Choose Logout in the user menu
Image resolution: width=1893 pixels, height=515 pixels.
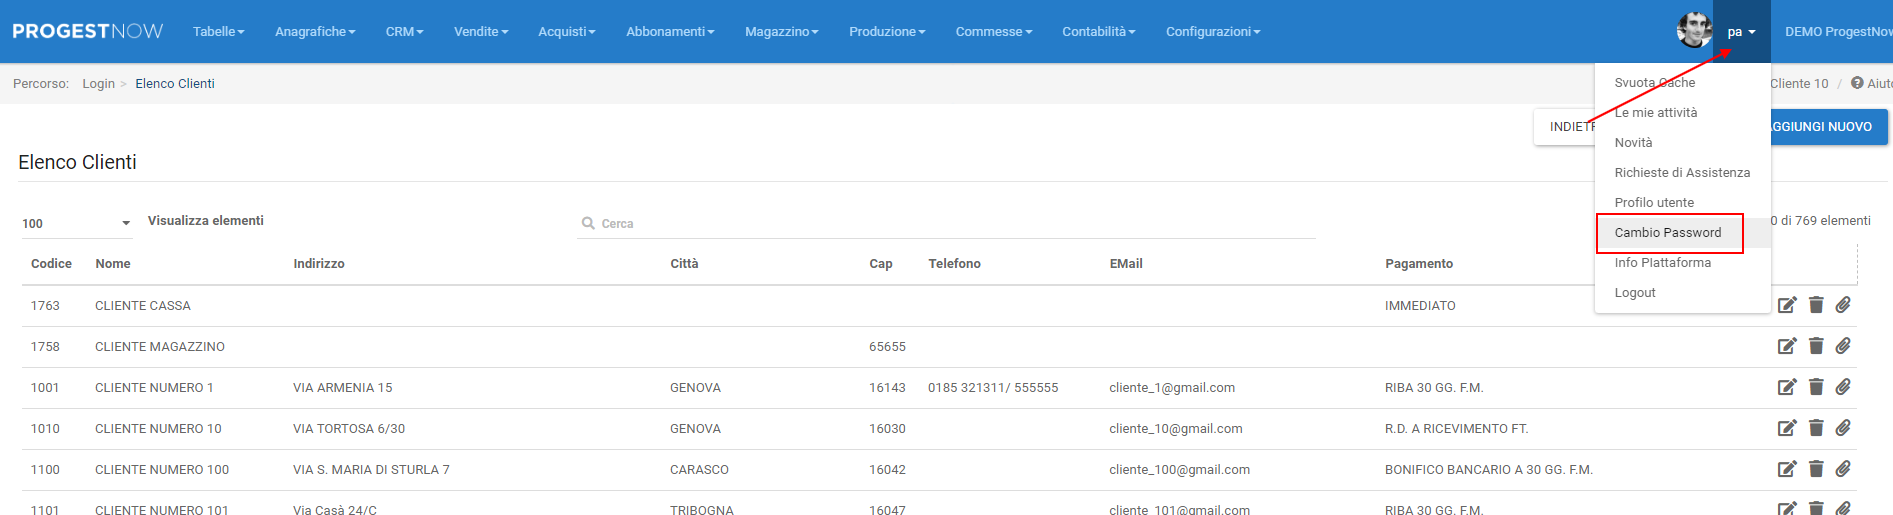pyautogui.click(x=1635, y=293)
